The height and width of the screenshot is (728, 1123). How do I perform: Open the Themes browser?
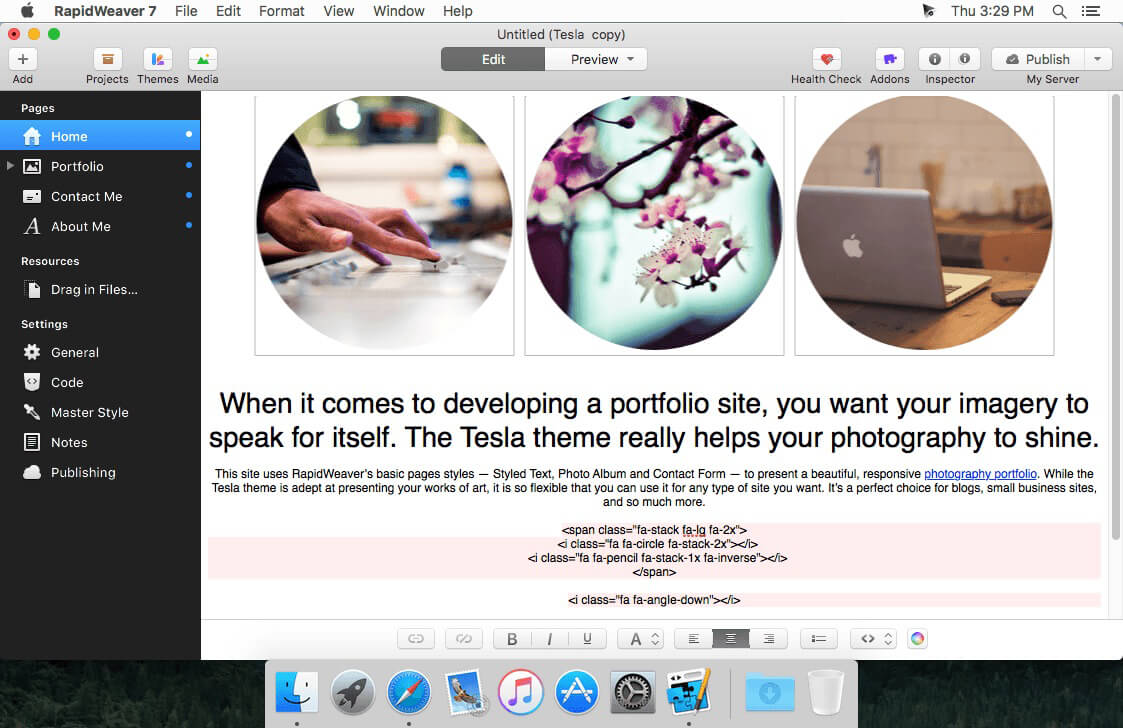click(x=158, y=60)
